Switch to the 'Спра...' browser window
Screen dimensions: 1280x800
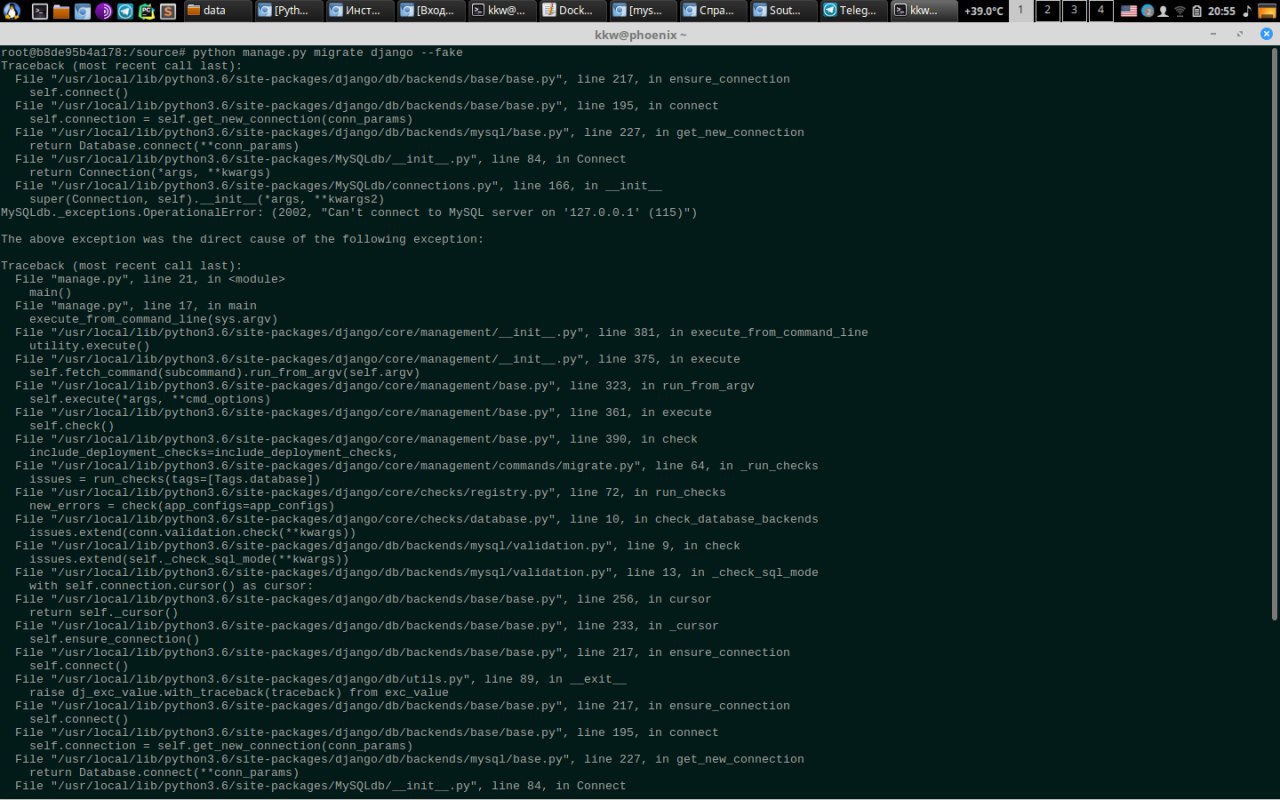click(715, 11)
